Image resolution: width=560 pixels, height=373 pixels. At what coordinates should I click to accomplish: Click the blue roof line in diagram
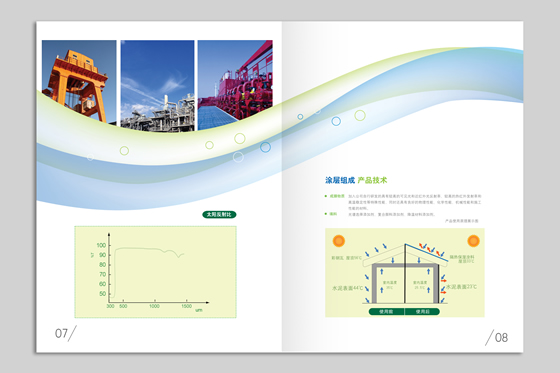[426, 253]
